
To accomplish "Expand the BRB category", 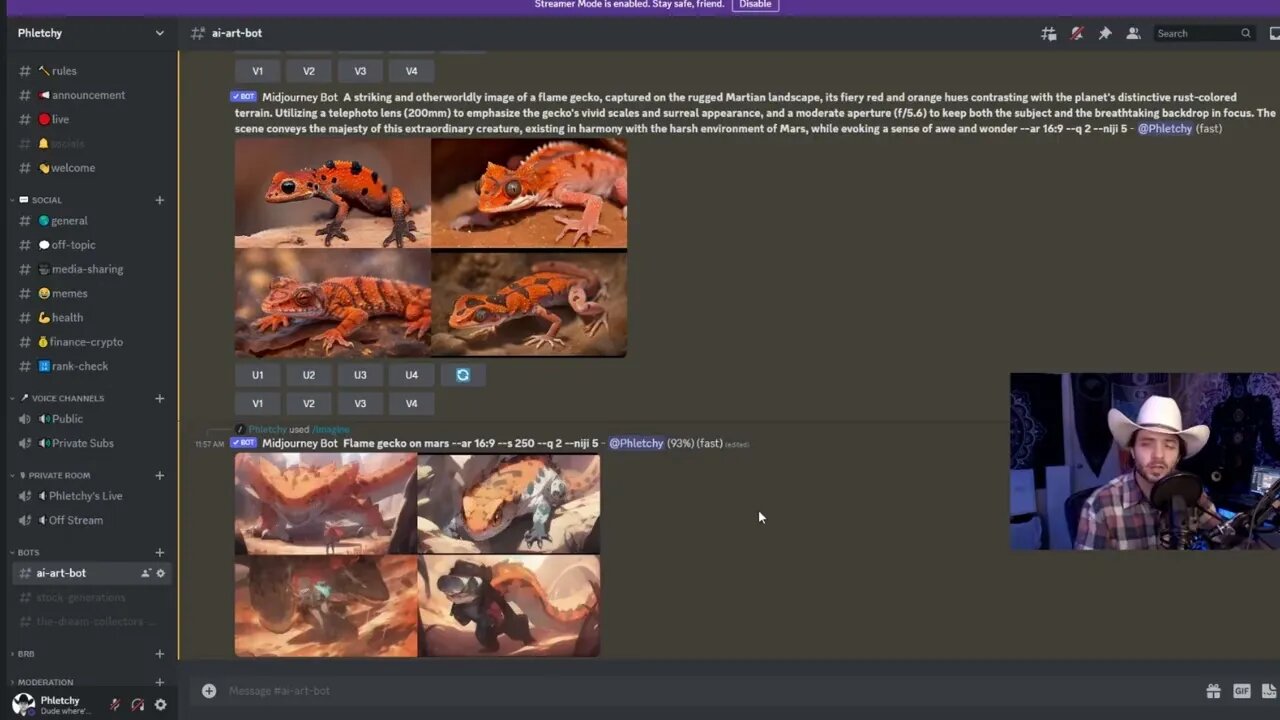I will (x=25, y=654).
